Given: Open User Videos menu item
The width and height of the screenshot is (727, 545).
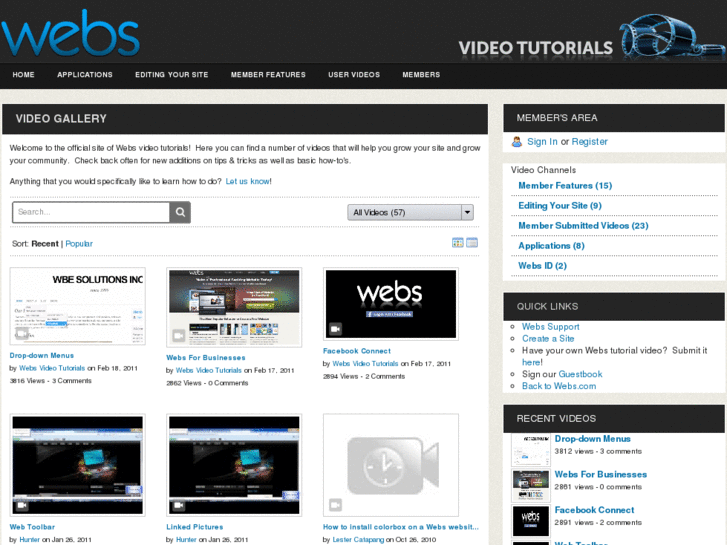Looking at the screenshot, I should (x=354, y=75).
